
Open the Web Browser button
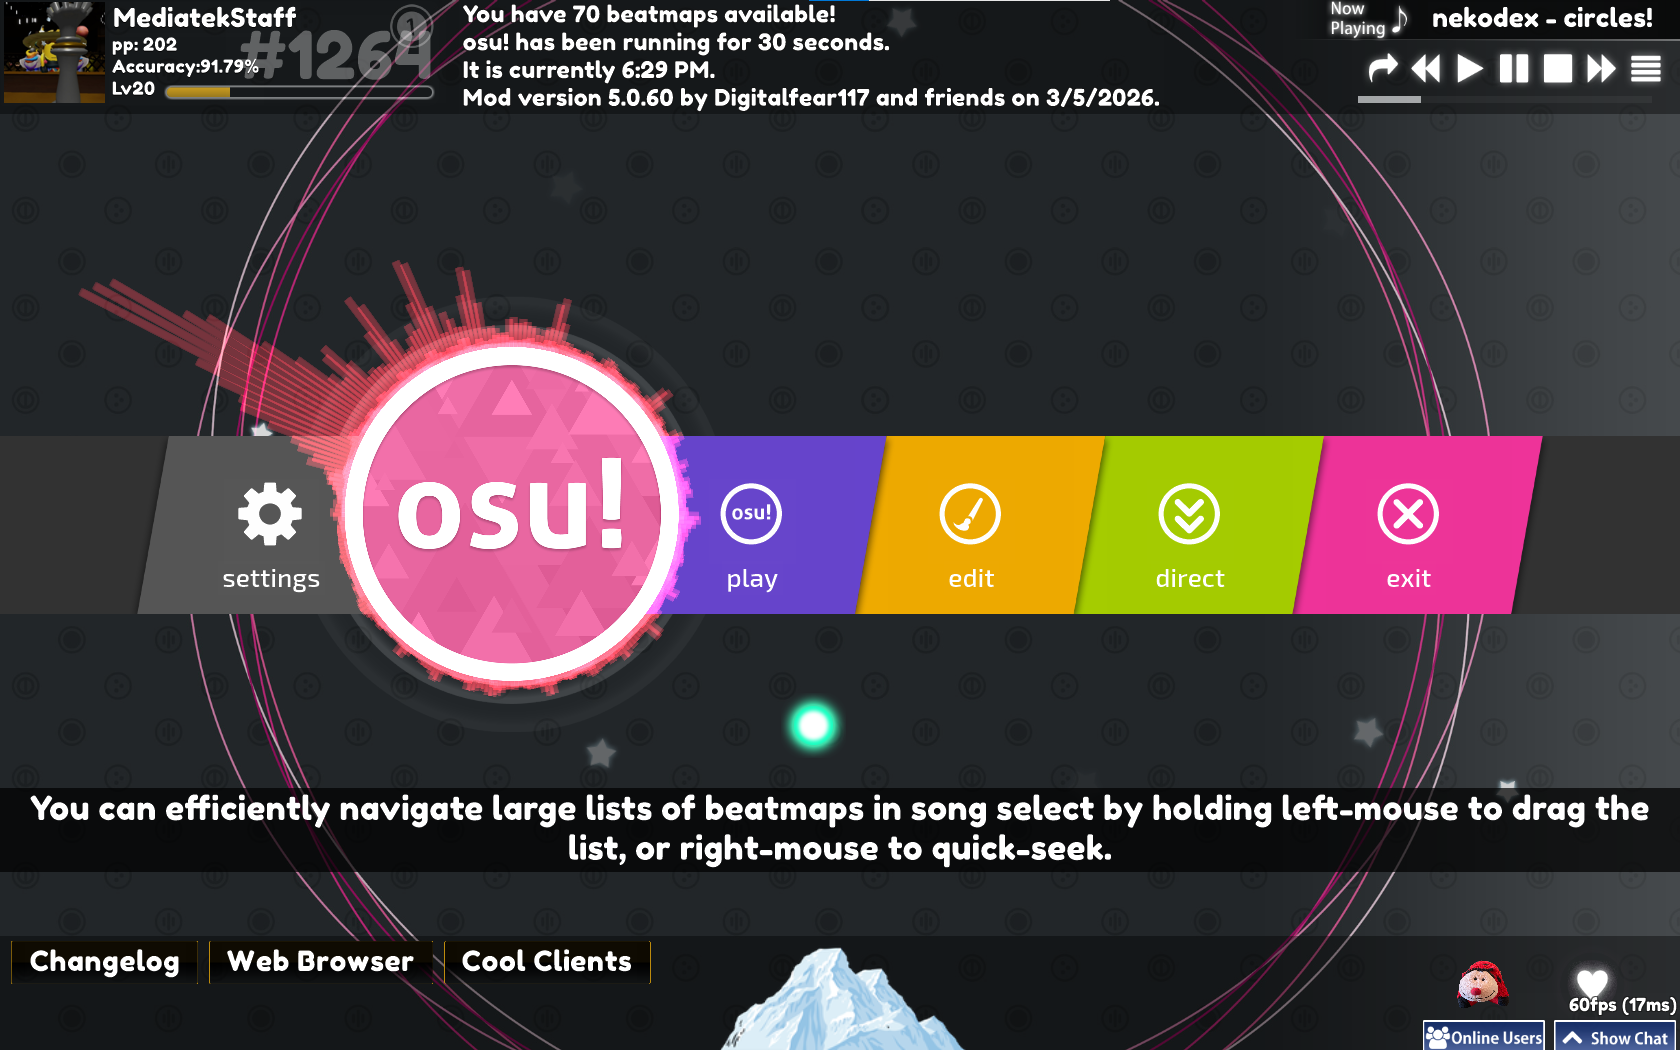pos(320,962)
